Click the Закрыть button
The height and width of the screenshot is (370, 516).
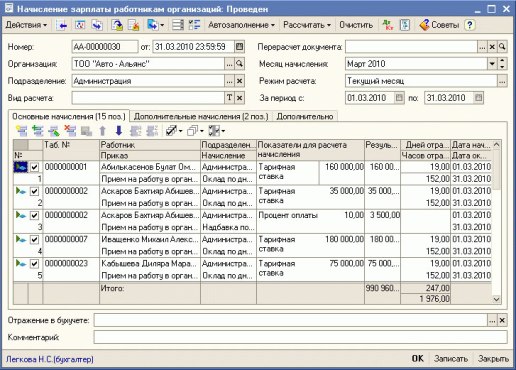tap(493, 359)
